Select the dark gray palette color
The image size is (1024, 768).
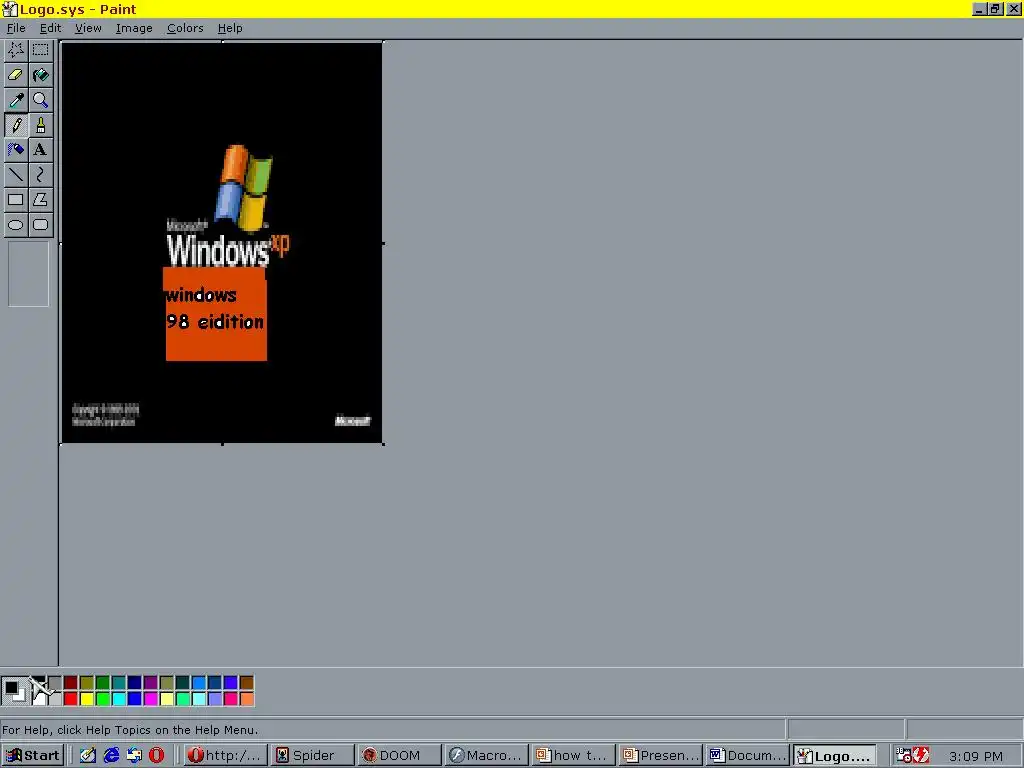coord(55,683)
